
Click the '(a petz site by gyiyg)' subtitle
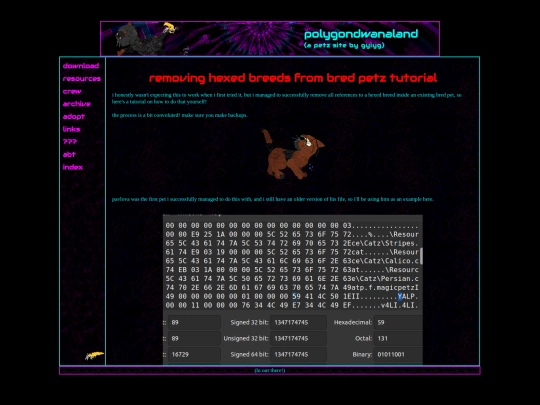coord(344,45)
